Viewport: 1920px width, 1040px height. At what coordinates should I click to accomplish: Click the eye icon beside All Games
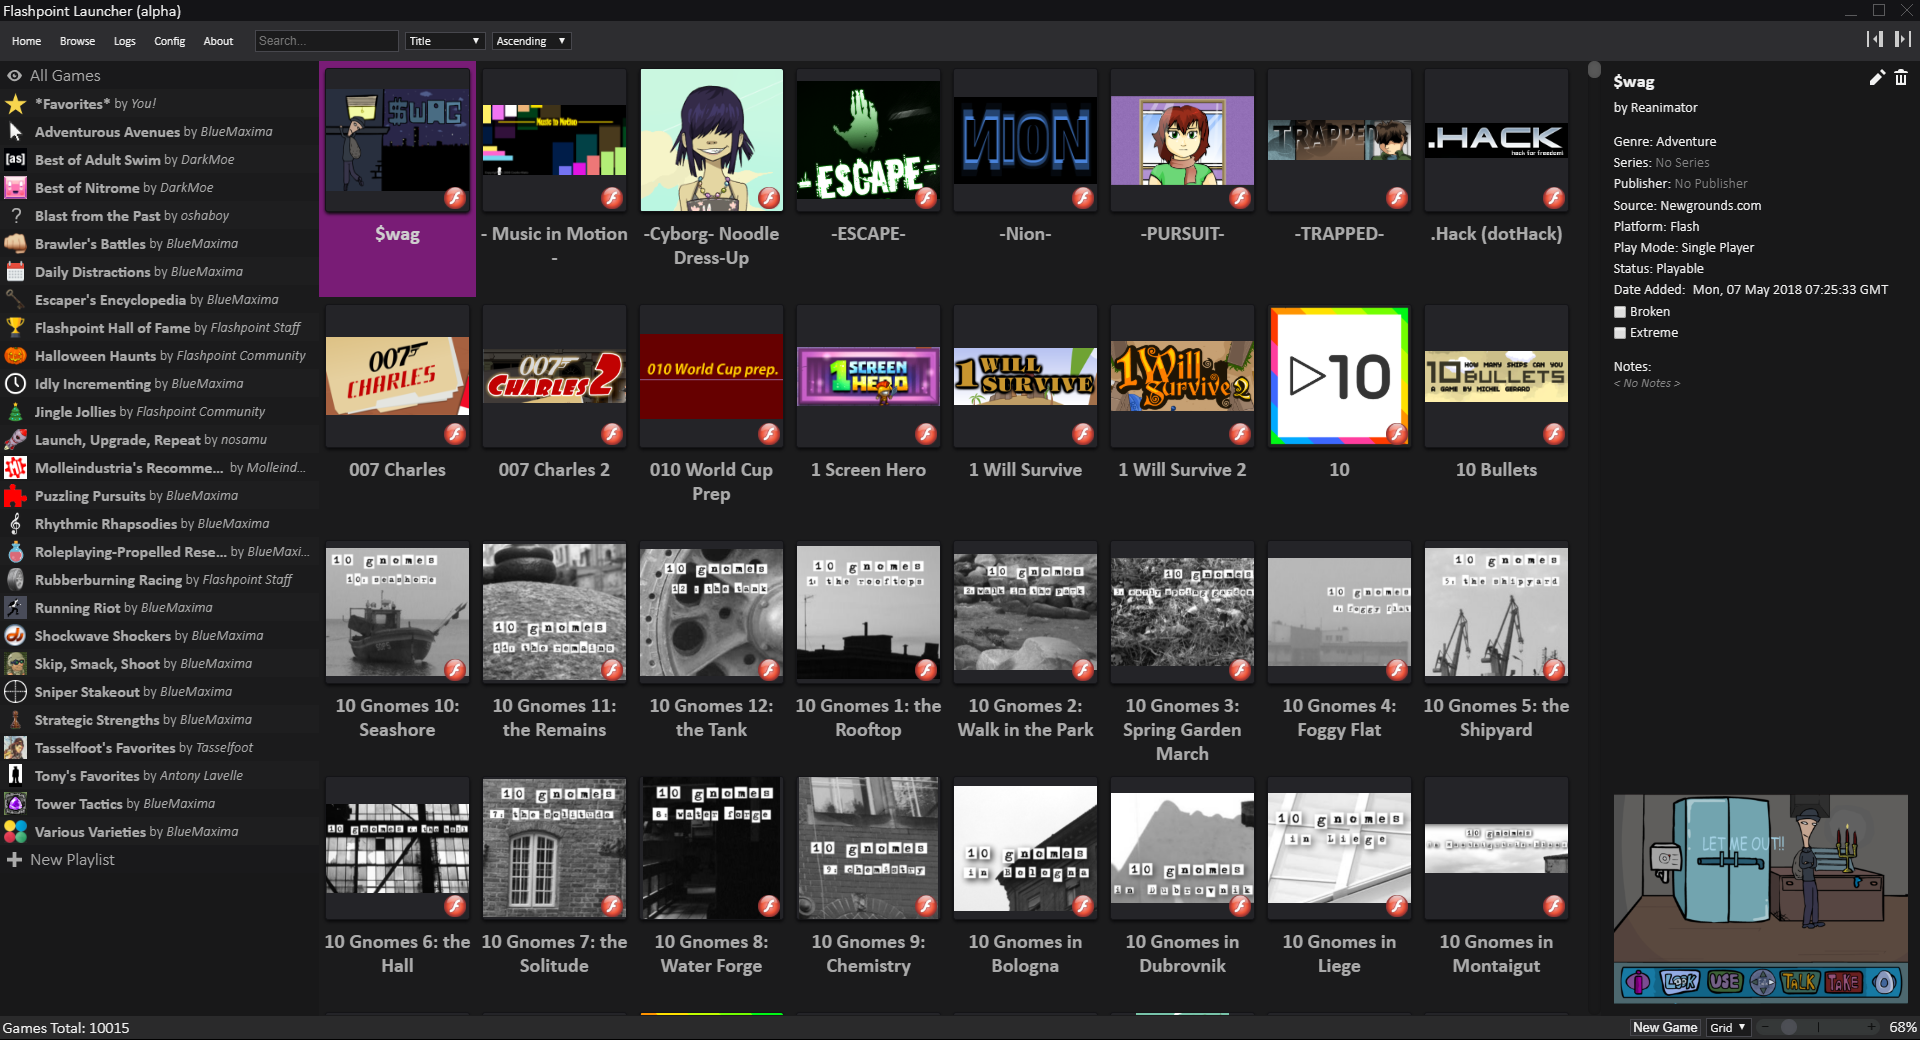pos(14,76)
